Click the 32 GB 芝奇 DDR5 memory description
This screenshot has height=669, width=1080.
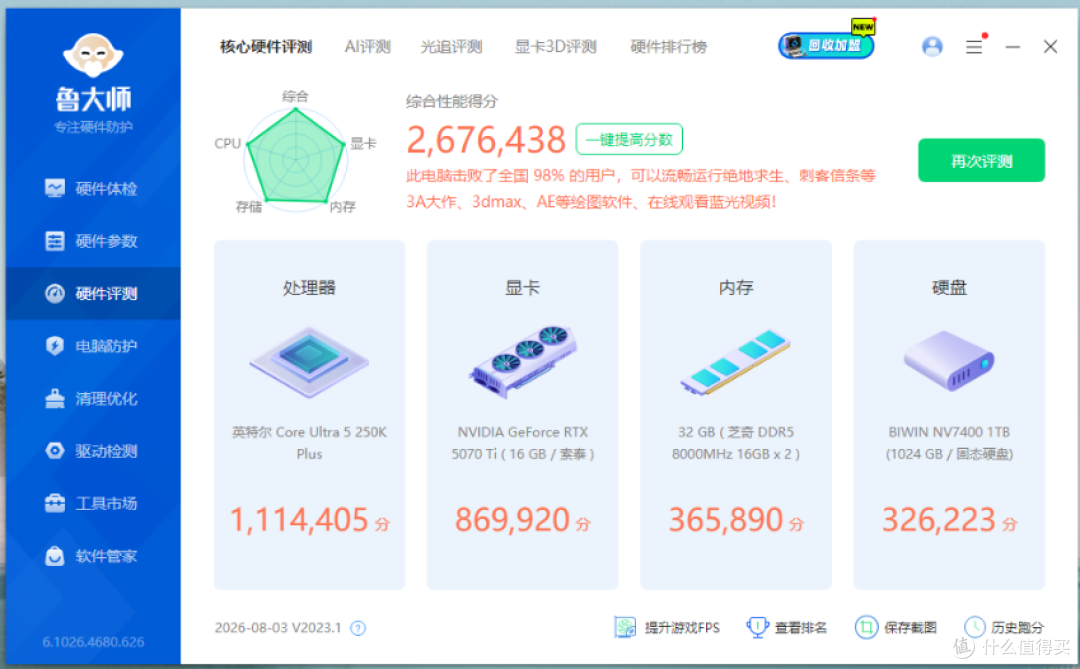tap(736, 443)
